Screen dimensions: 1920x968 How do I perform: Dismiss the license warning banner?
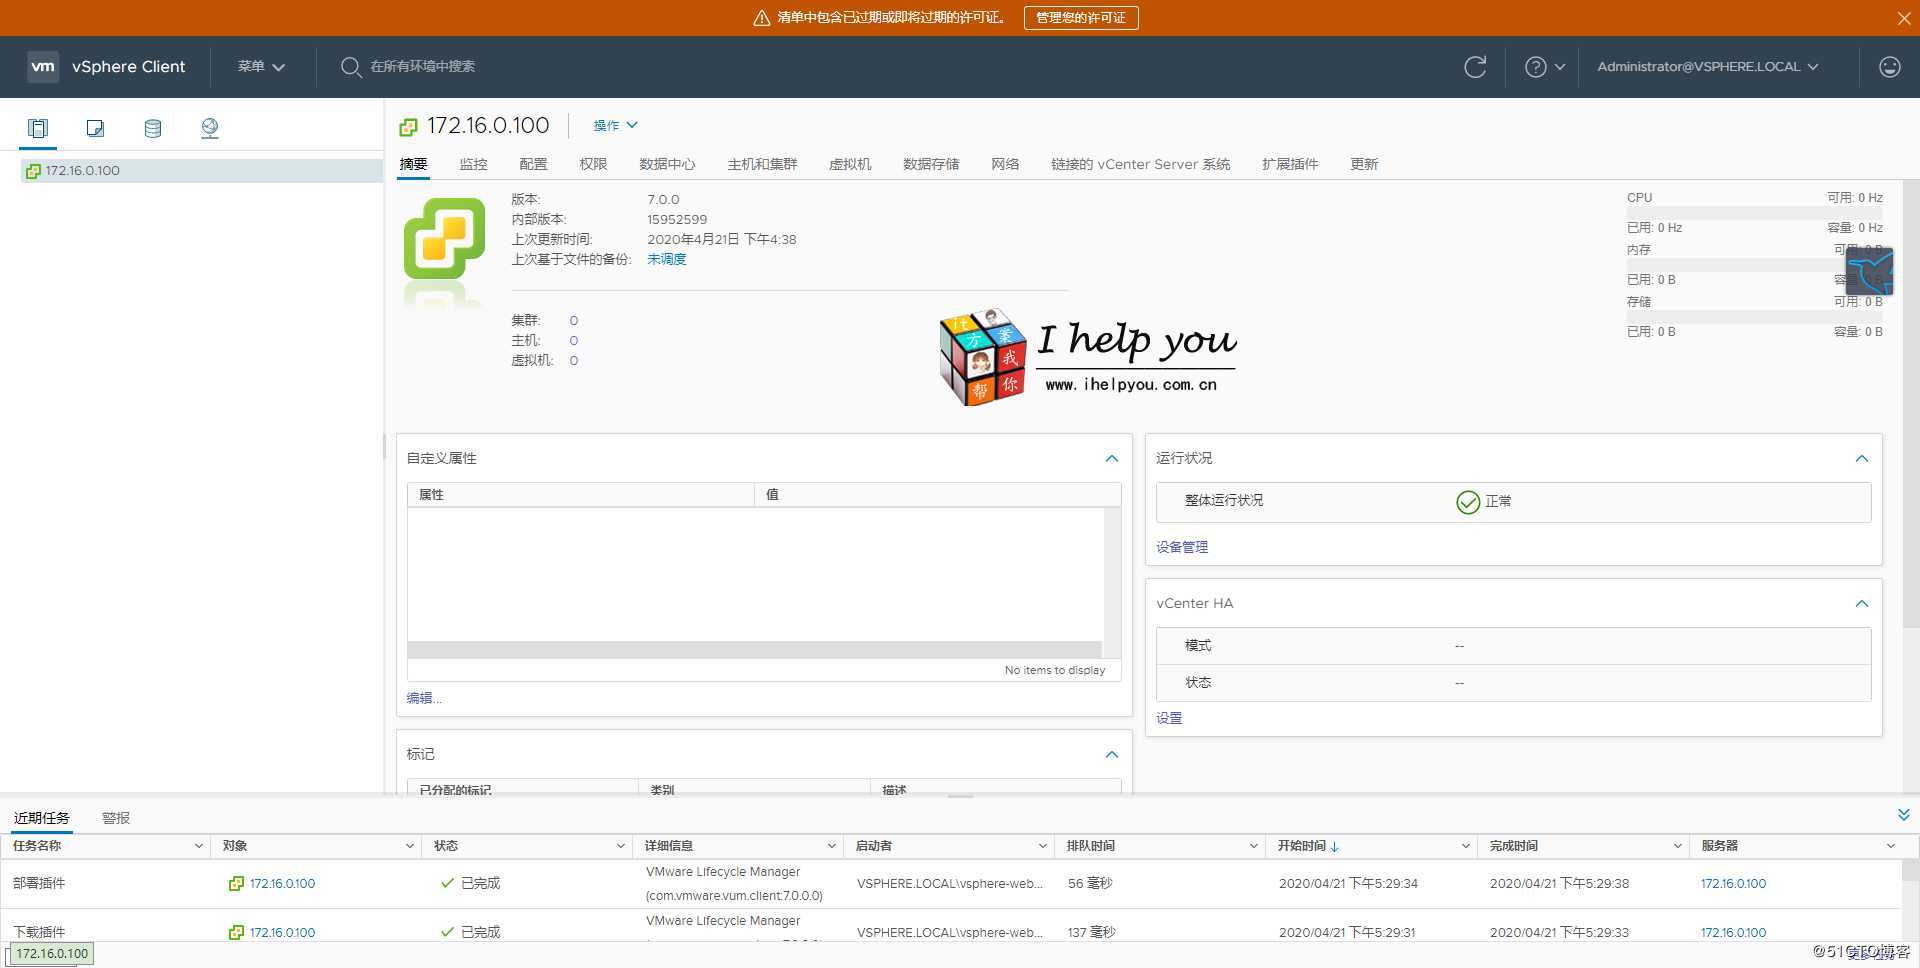(x=1904, y=18)
